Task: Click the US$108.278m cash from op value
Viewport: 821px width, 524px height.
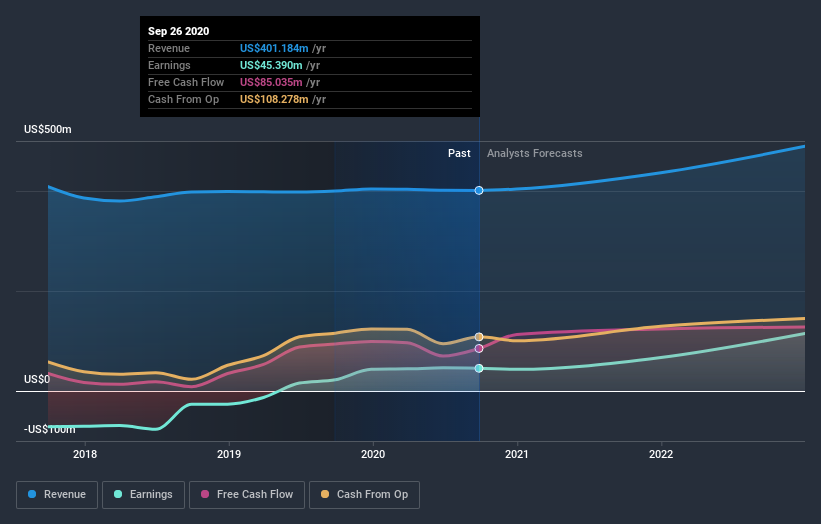Action: point(274,99)
